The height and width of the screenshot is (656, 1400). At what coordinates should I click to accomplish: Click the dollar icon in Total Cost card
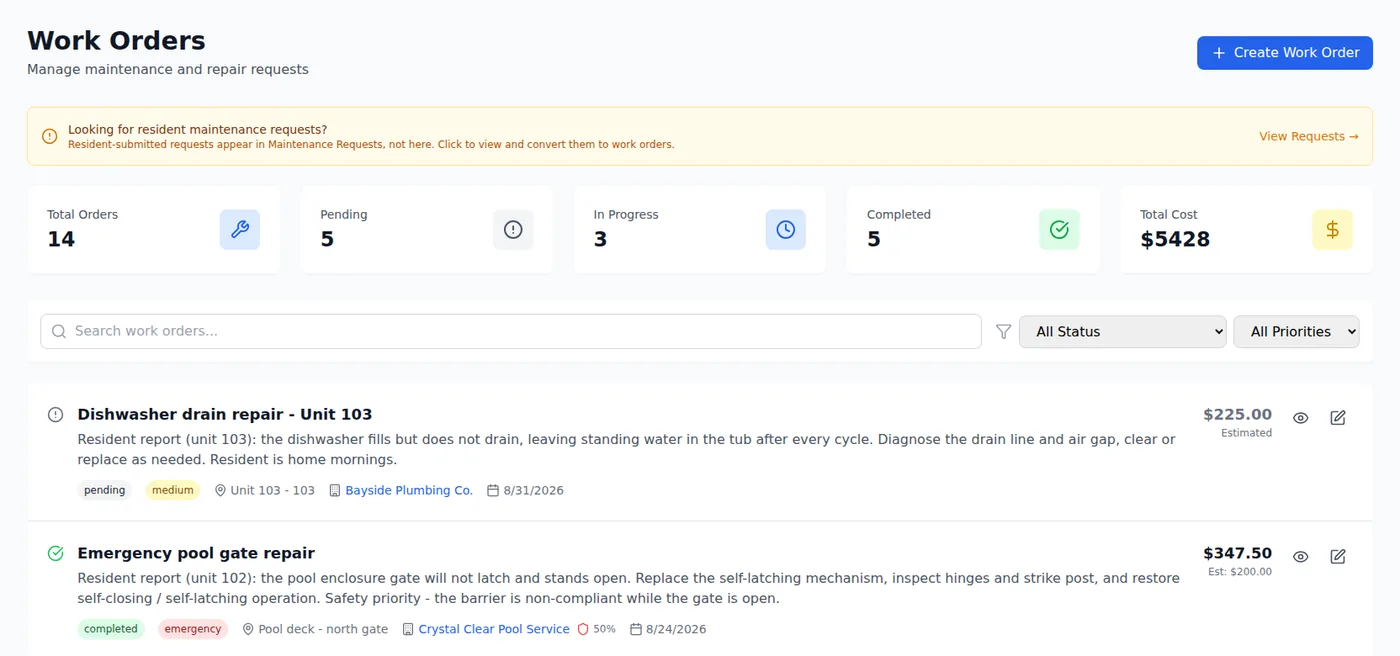[x=1332, y=230]
